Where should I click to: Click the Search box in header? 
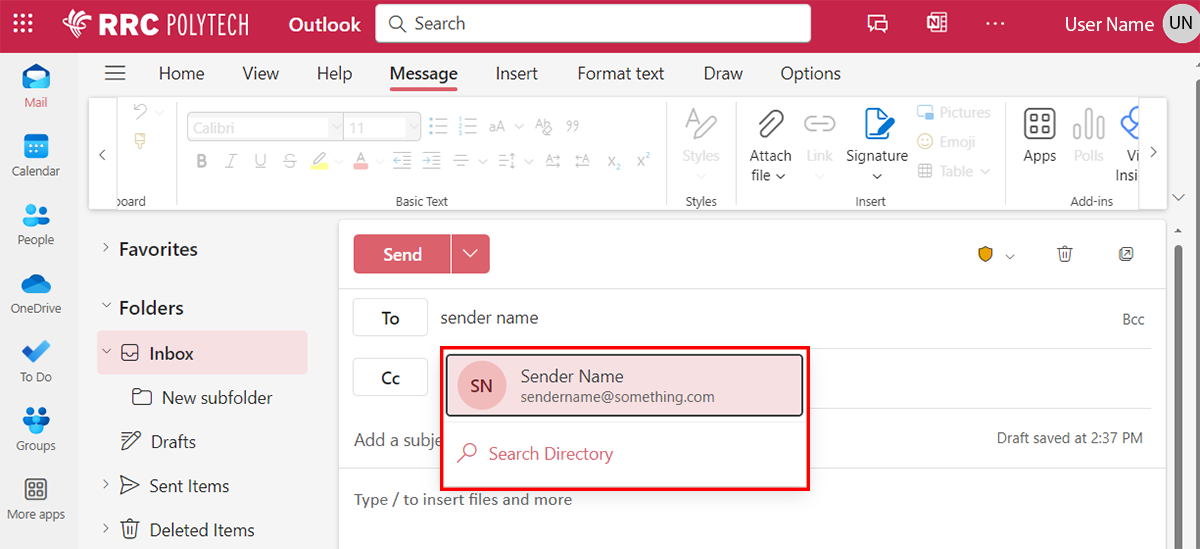[592, 24]
